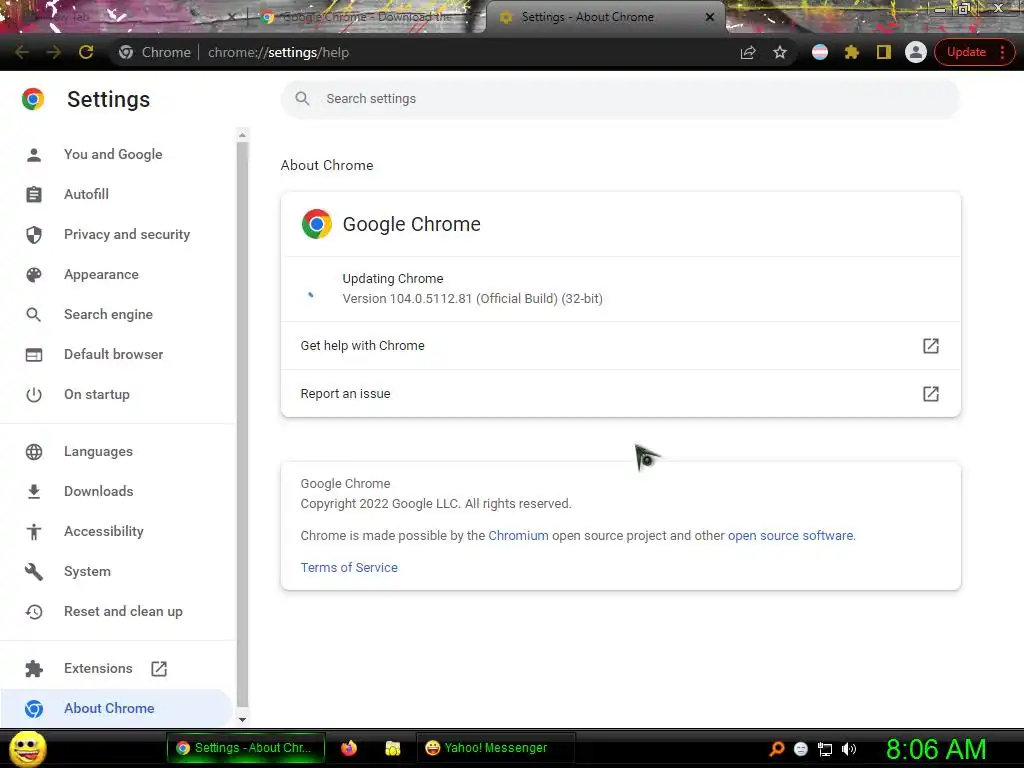Viewport: 1024px width, 768px height.
Task: Click the volume speaker tray icon
Action: point(849,749)
